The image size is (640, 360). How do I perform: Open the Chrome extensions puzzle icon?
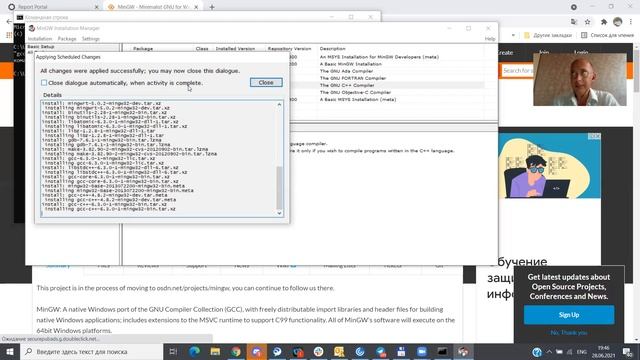pyautogui.click(x=604, y=22)
